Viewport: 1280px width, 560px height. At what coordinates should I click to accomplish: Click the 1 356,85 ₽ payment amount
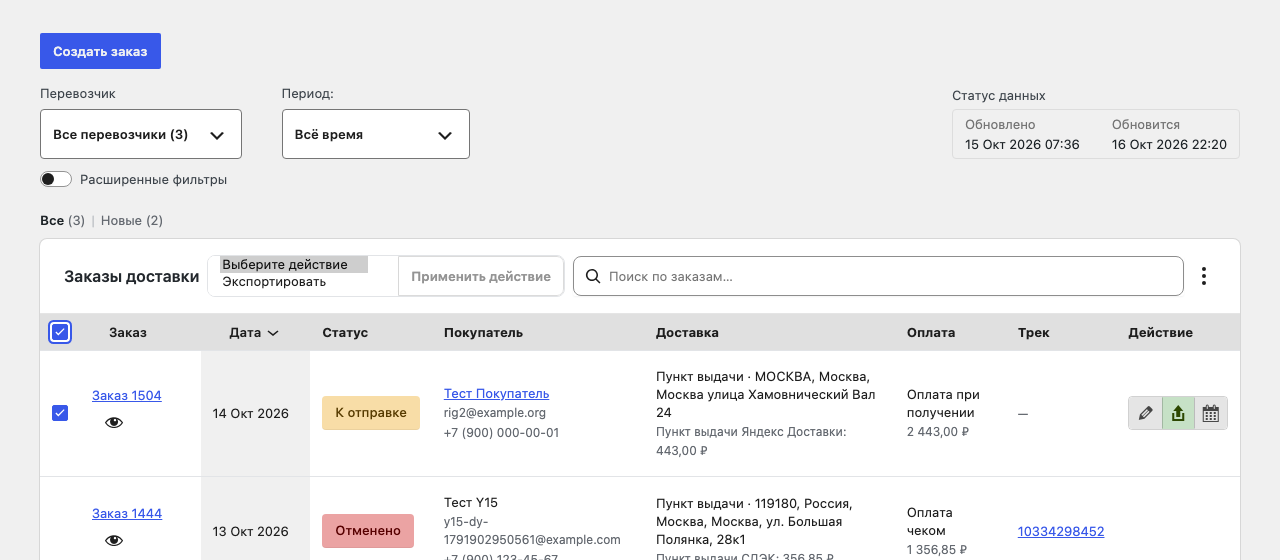(937, 550)
